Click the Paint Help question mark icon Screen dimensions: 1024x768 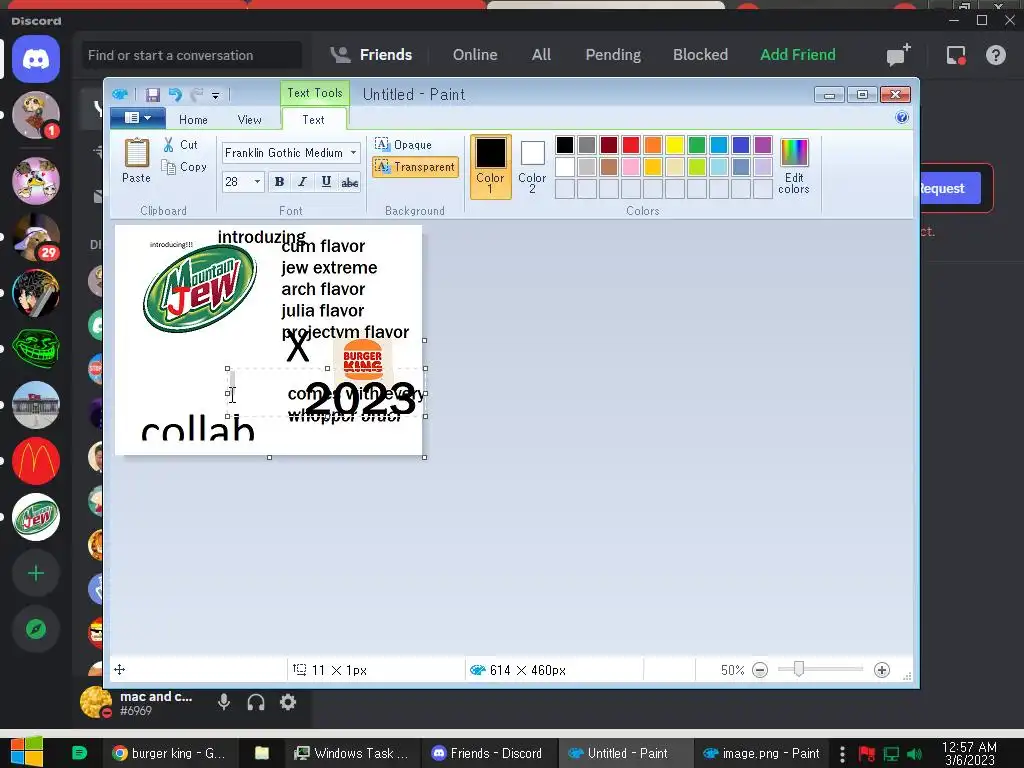902,118
